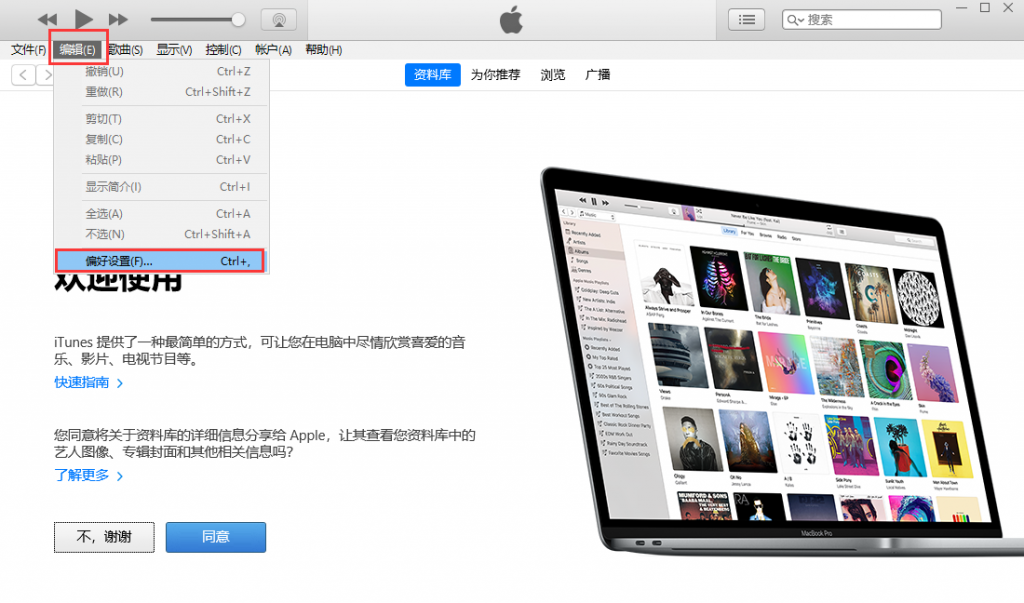Maximize the iTunes window
This screenshot has height=603, width=1024.
(x=985, y=8)
